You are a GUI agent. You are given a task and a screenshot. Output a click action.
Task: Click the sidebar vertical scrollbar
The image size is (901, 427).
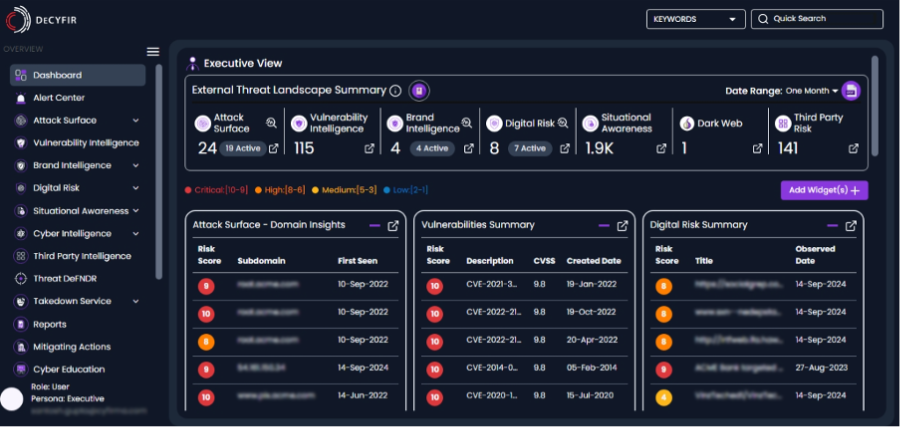[x=159, y=172]
